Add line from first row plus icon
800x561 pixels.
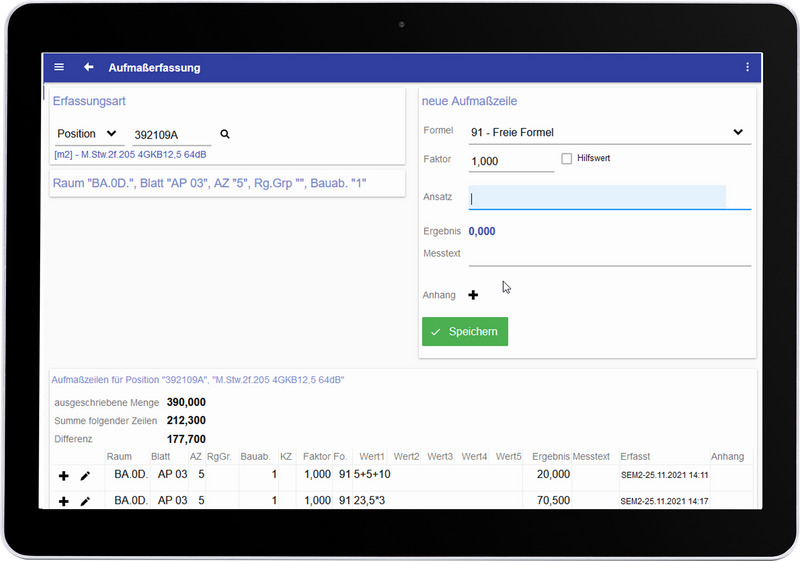click(x=64, y=475)
